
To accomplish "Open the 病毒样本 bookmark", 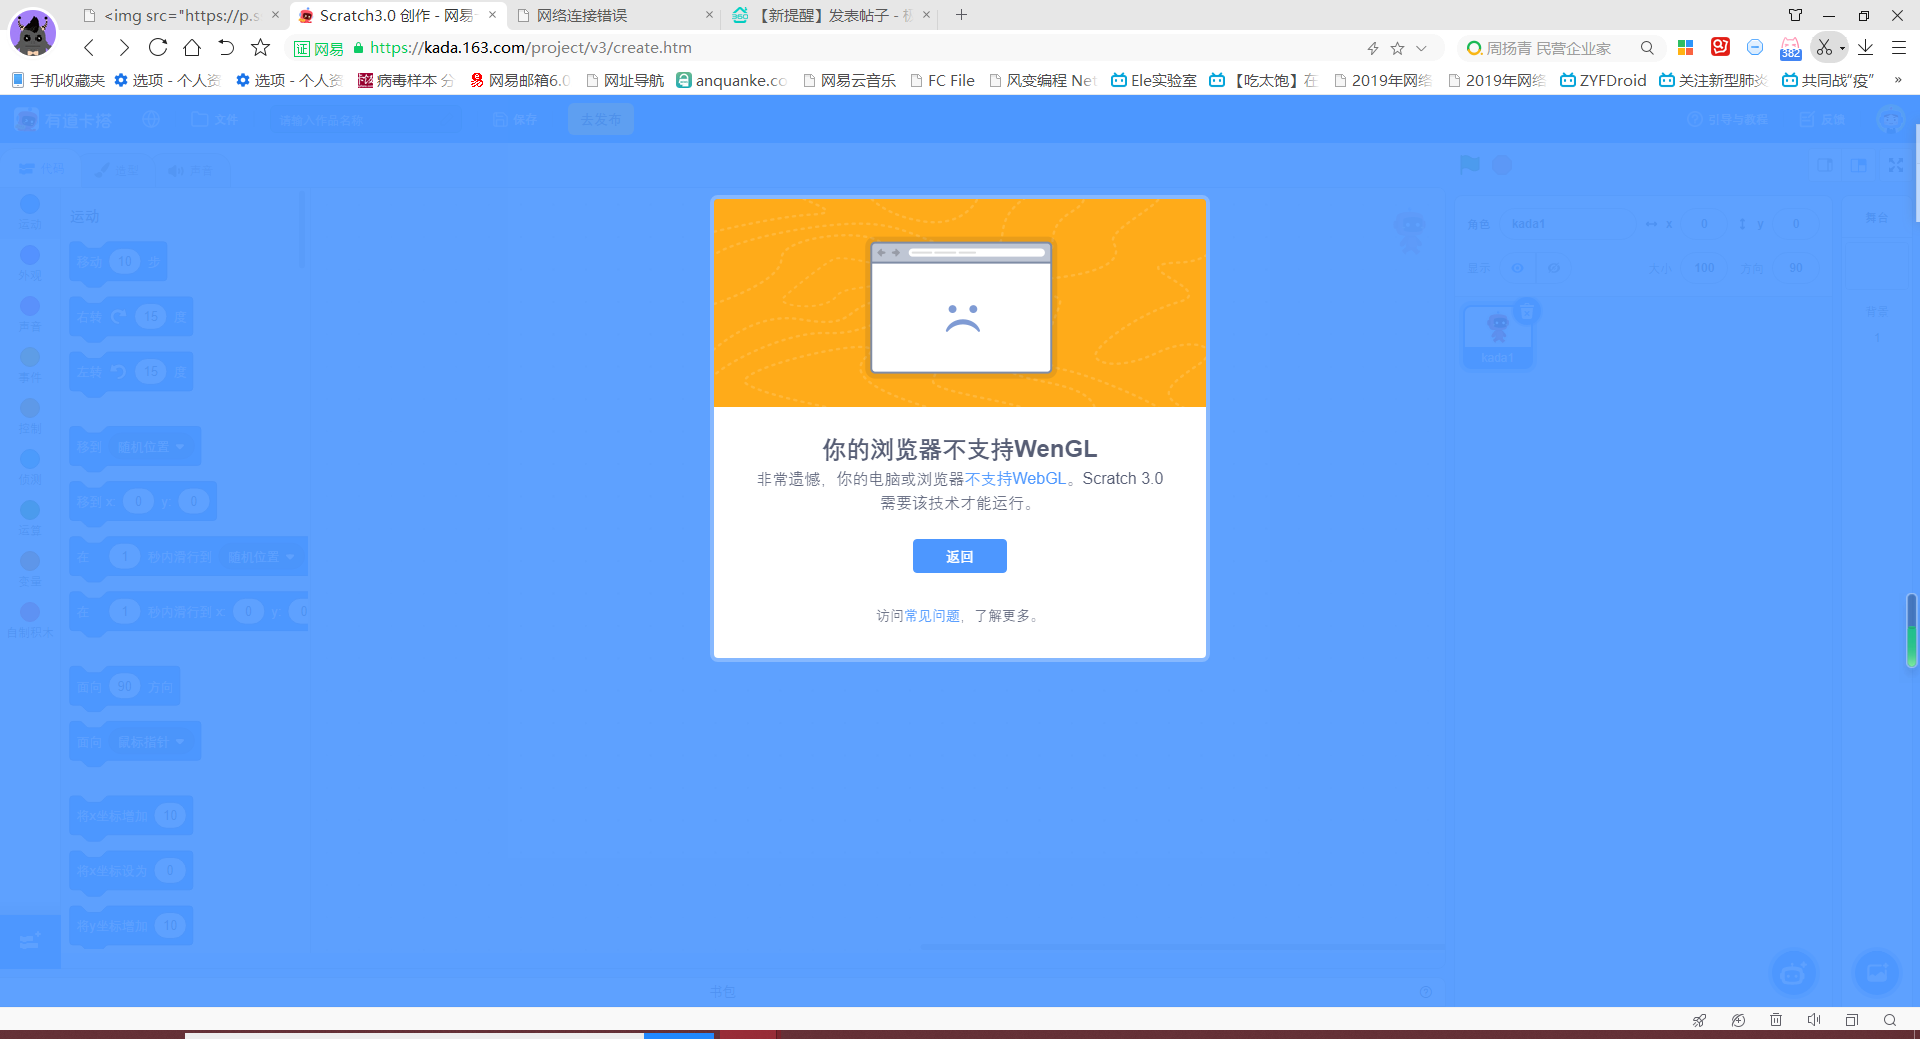I will click(x=406, y=80).
